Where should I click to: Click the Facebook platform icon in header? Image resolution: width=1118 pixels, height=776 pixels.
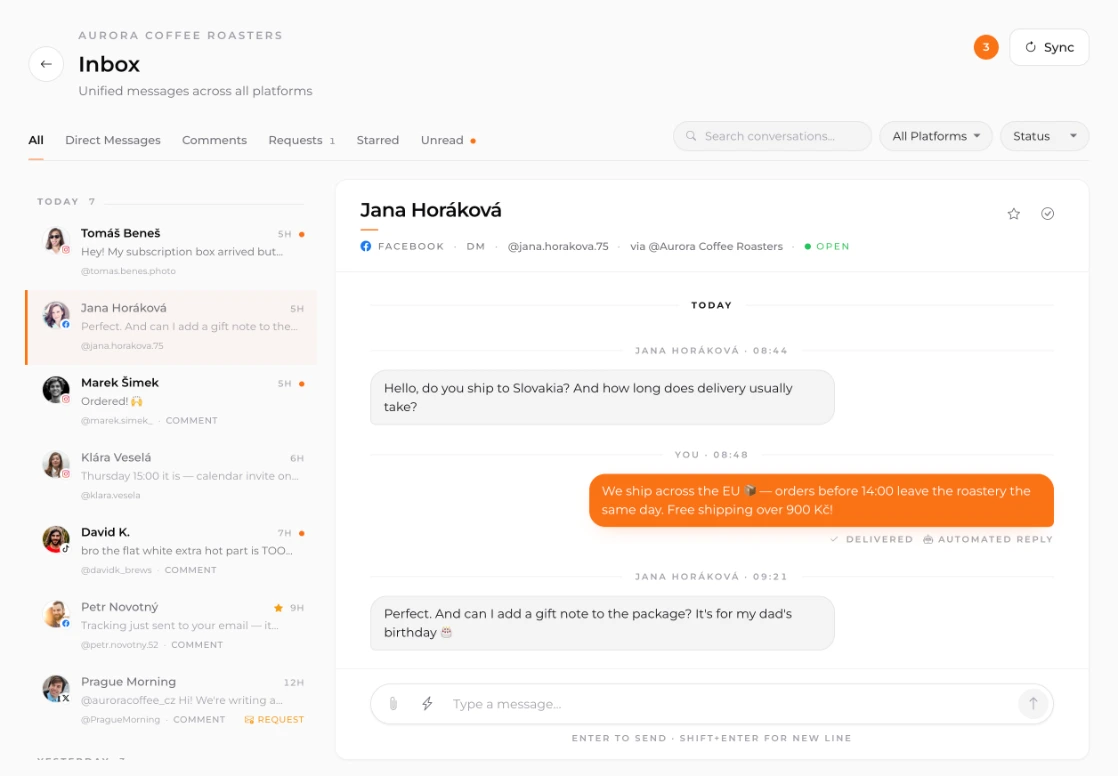(366, 246)
